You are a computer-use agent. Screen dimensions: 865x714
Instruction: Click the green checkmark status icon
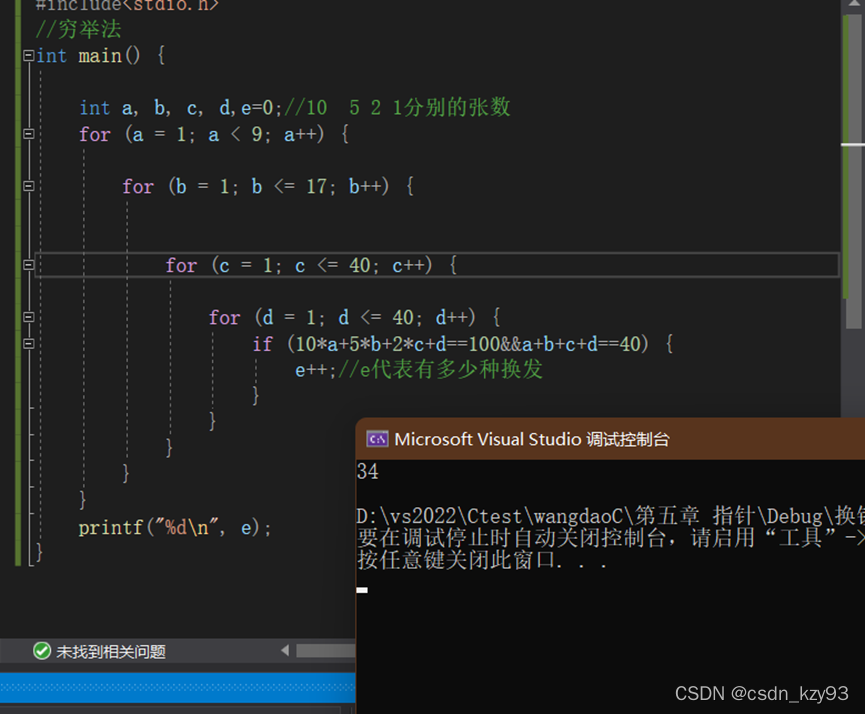(x=42, y=651)
